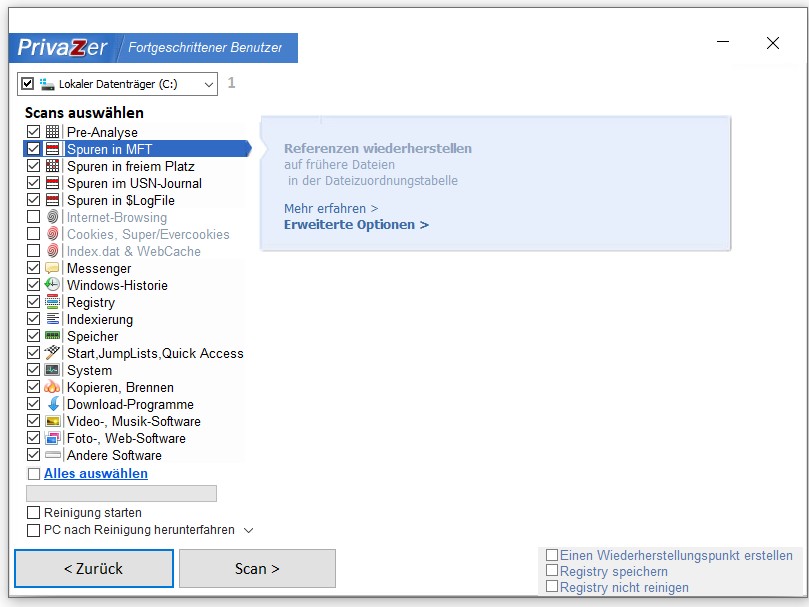Screen dimensions: 809x607
Task: Uncheck the Messenger checkbox
Action: tap(34, 268)
